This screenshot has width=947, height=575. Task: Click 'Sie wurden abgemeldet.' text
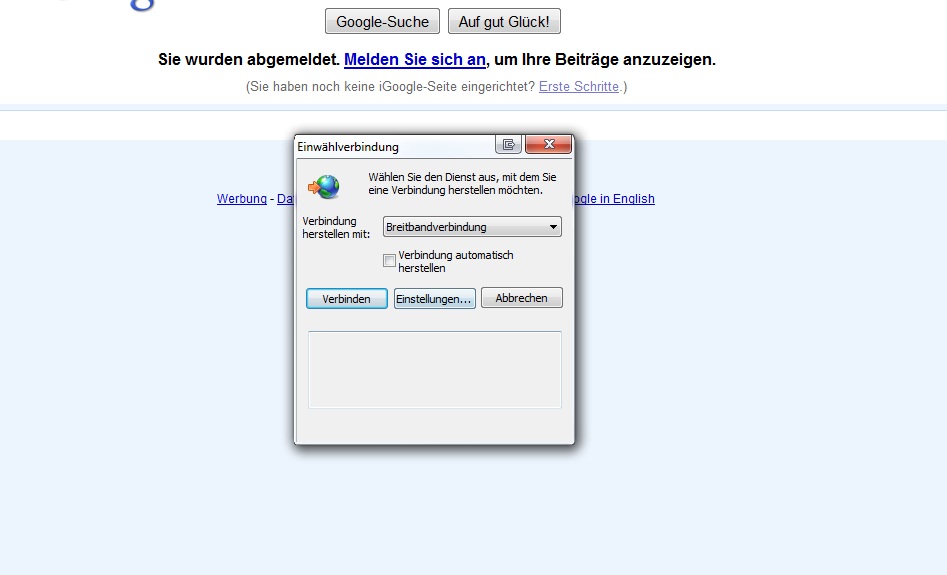(x=249, y=60)
